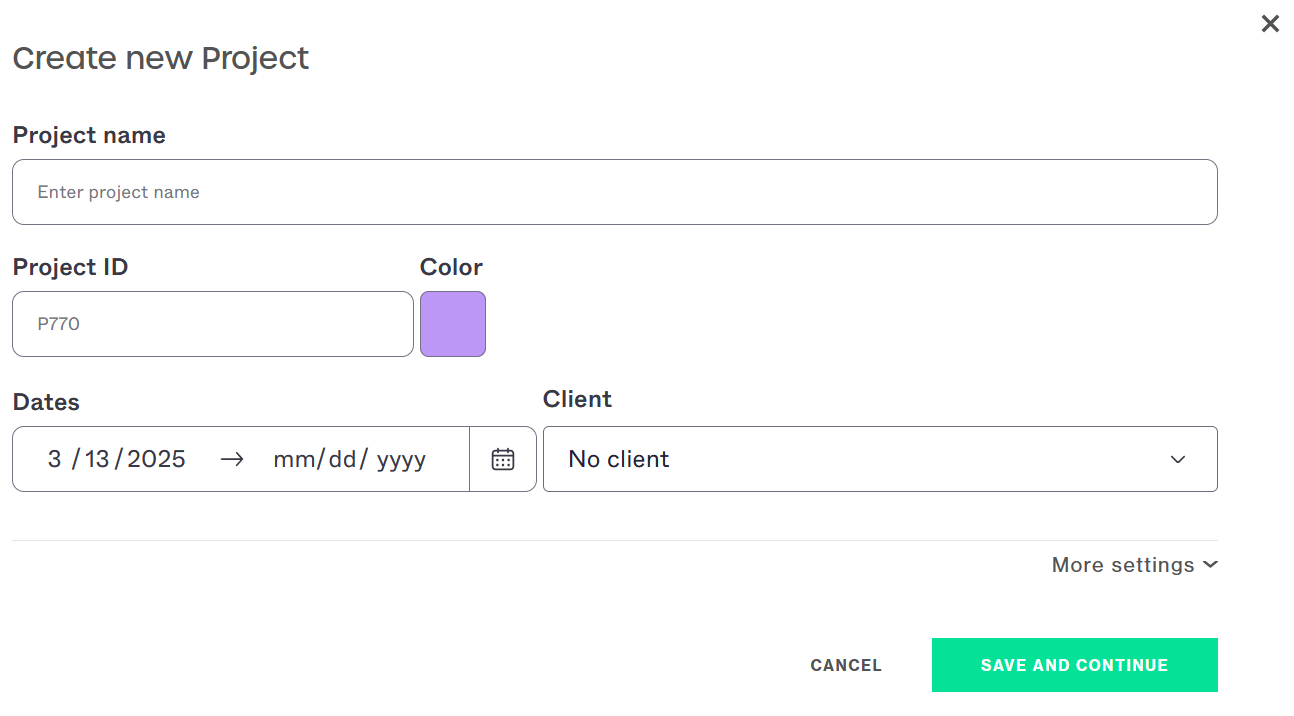This screenshot has height=716, width=1294.
Task: Select the end date dd placeholder
Action: tap(342, 459)
